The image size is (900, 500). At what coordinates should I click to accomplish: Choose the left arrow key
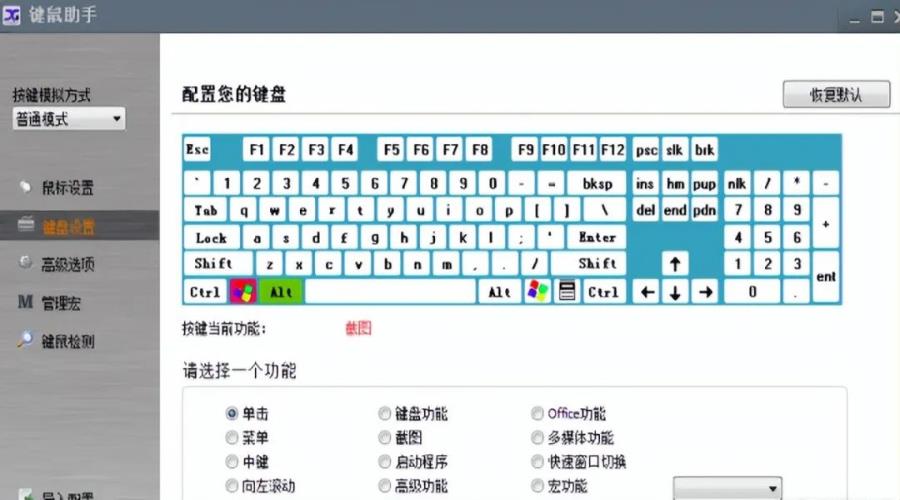[647, 292]
